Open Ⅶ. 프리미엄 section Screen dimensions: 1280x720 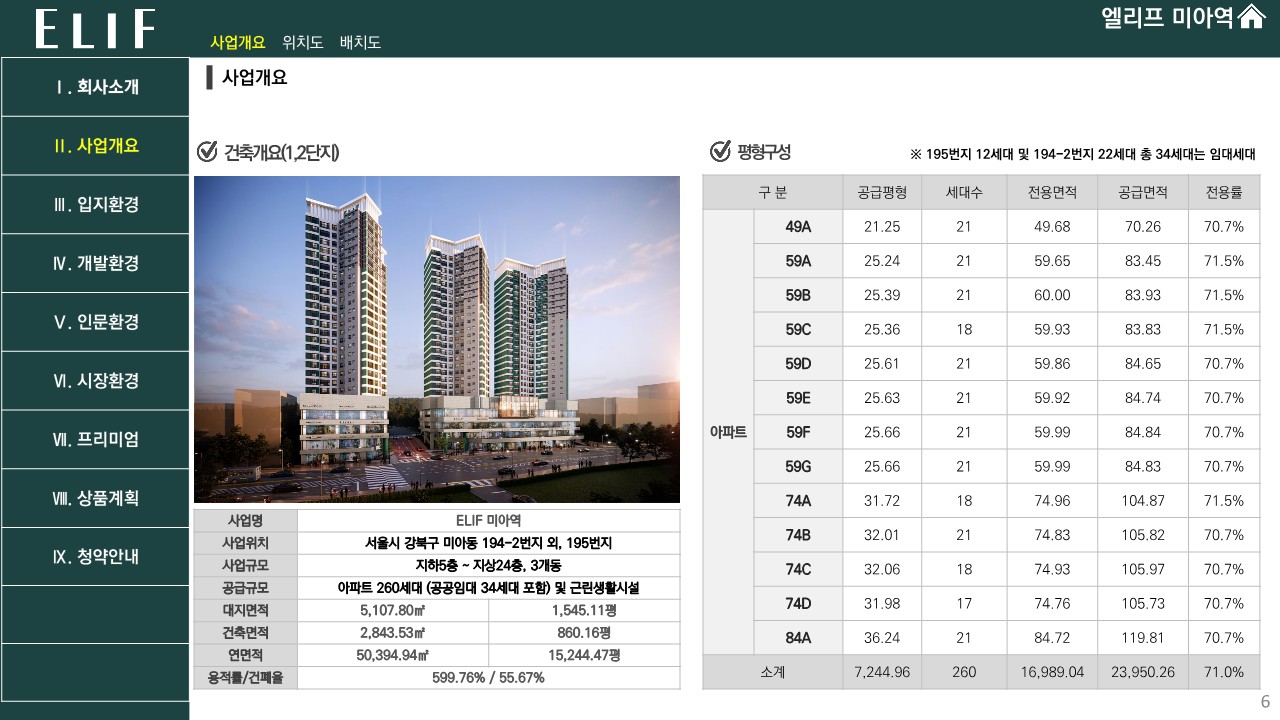coord(96,439)
